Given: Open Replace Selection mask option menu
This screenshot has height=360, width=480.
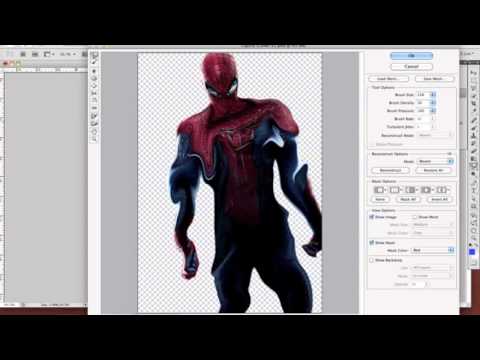Looking at the screenshot, I should tap(379, 190).
